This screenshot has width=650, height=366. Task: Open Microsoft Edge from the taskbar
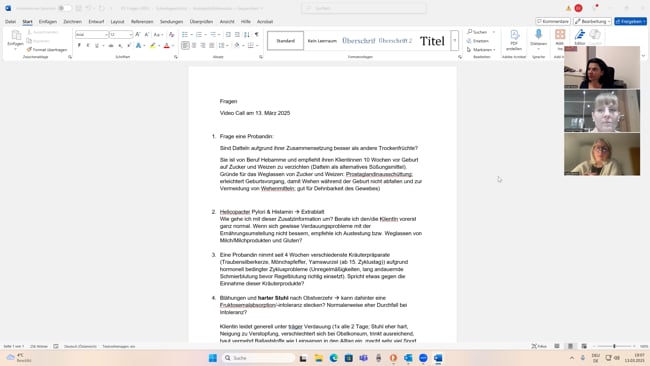[x=334, y=358]
